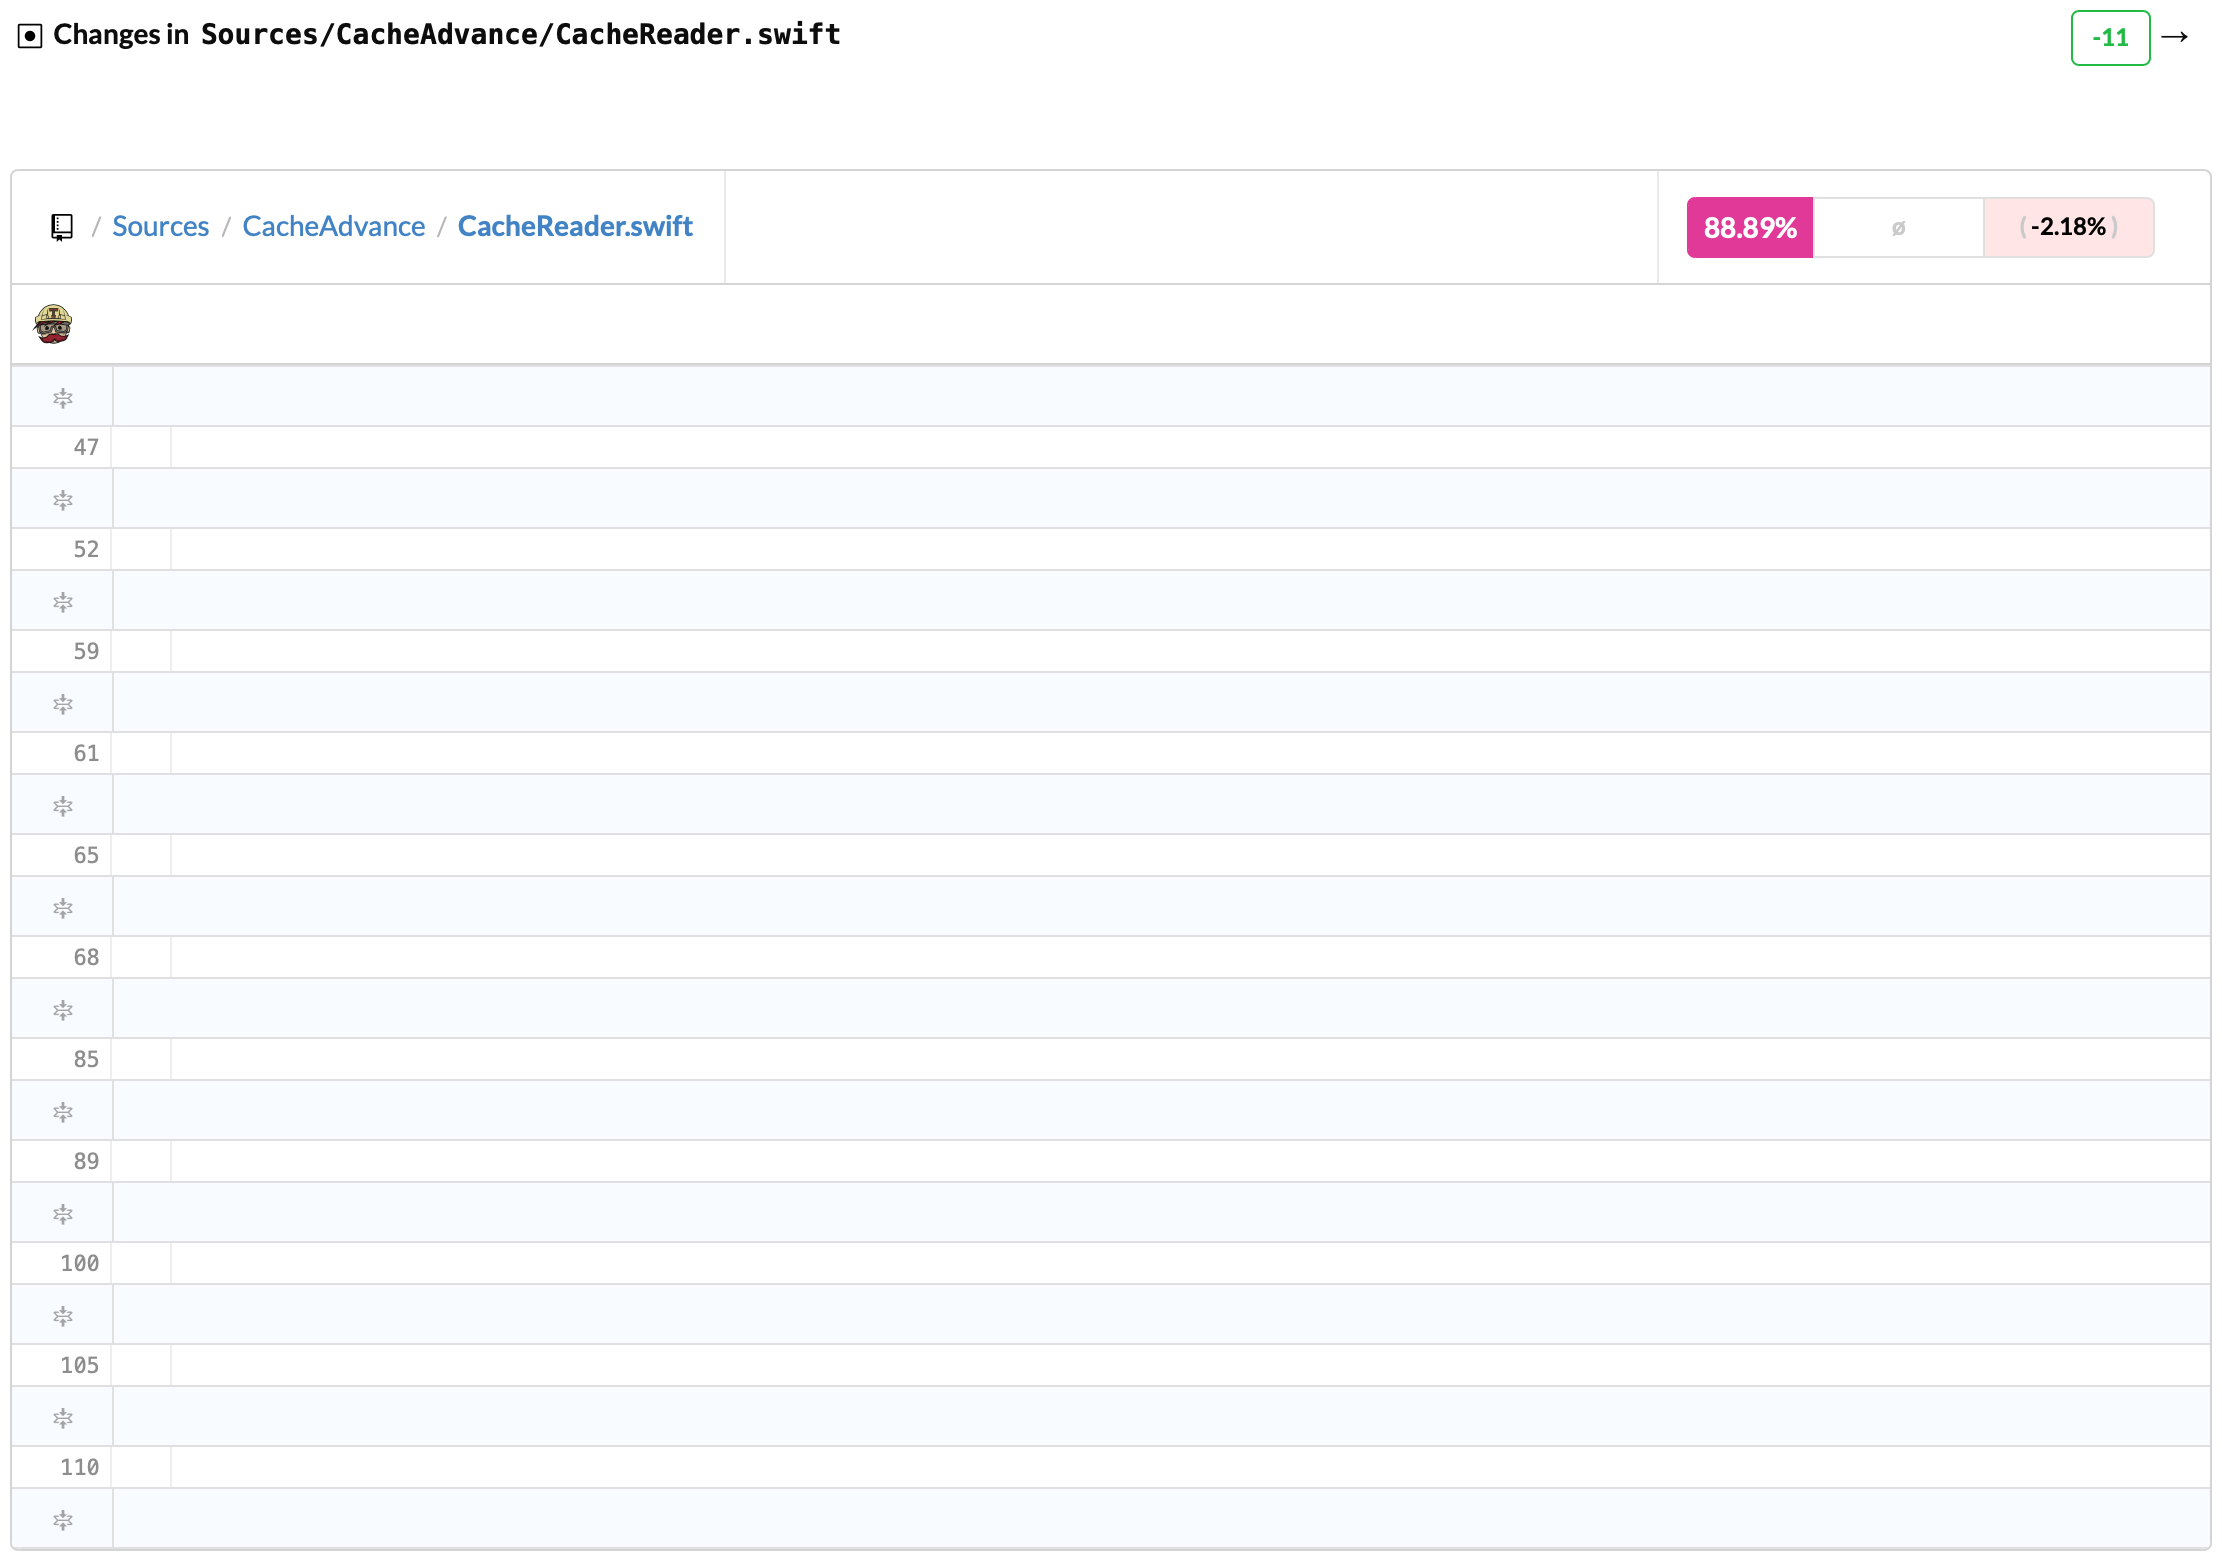Open CacheReader.swift file link
The image size is (2222, 1560).
574,227
